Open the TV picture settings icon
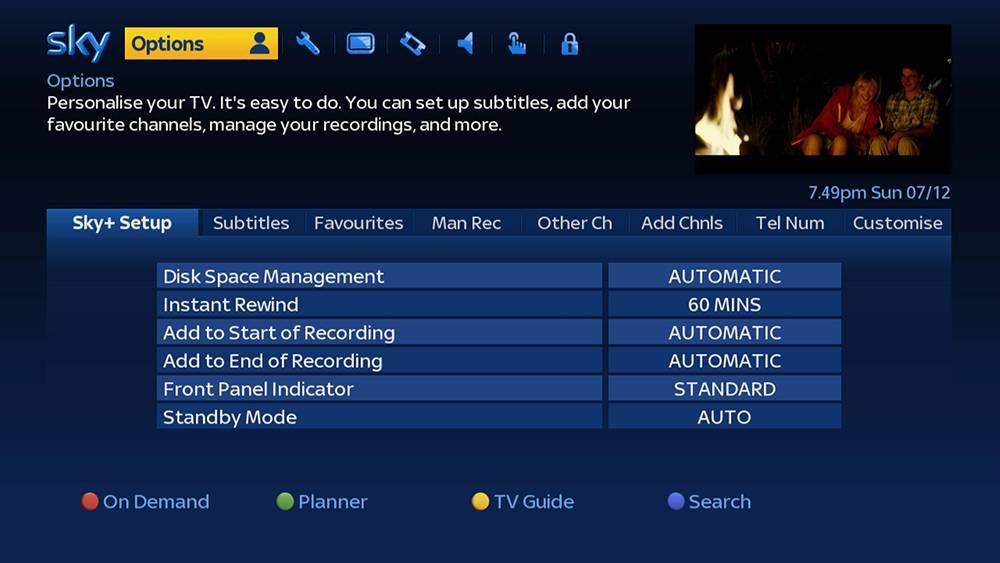This screenshot has height=563, width=1000. pyautogui.click(x=360, y=44)
